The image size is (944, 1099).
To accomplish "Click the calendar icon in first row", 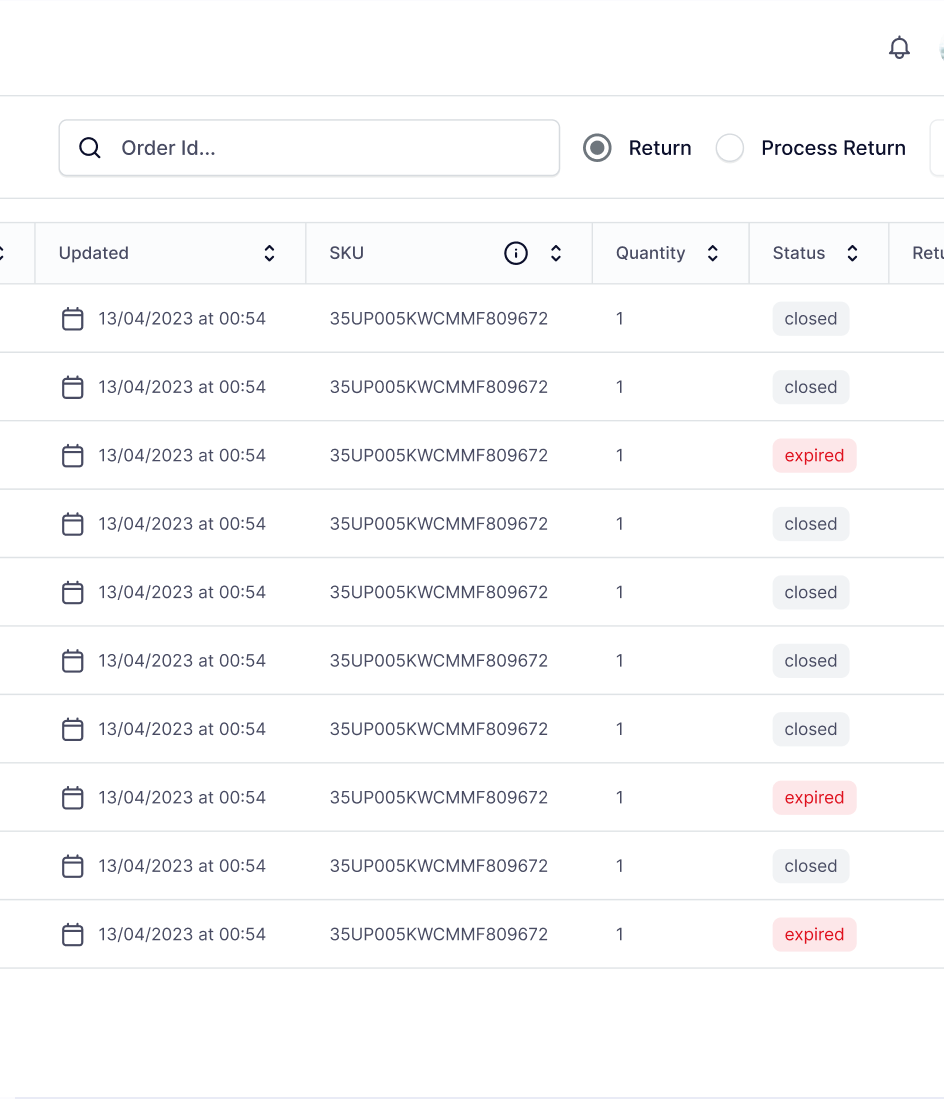I will point(73,319).
